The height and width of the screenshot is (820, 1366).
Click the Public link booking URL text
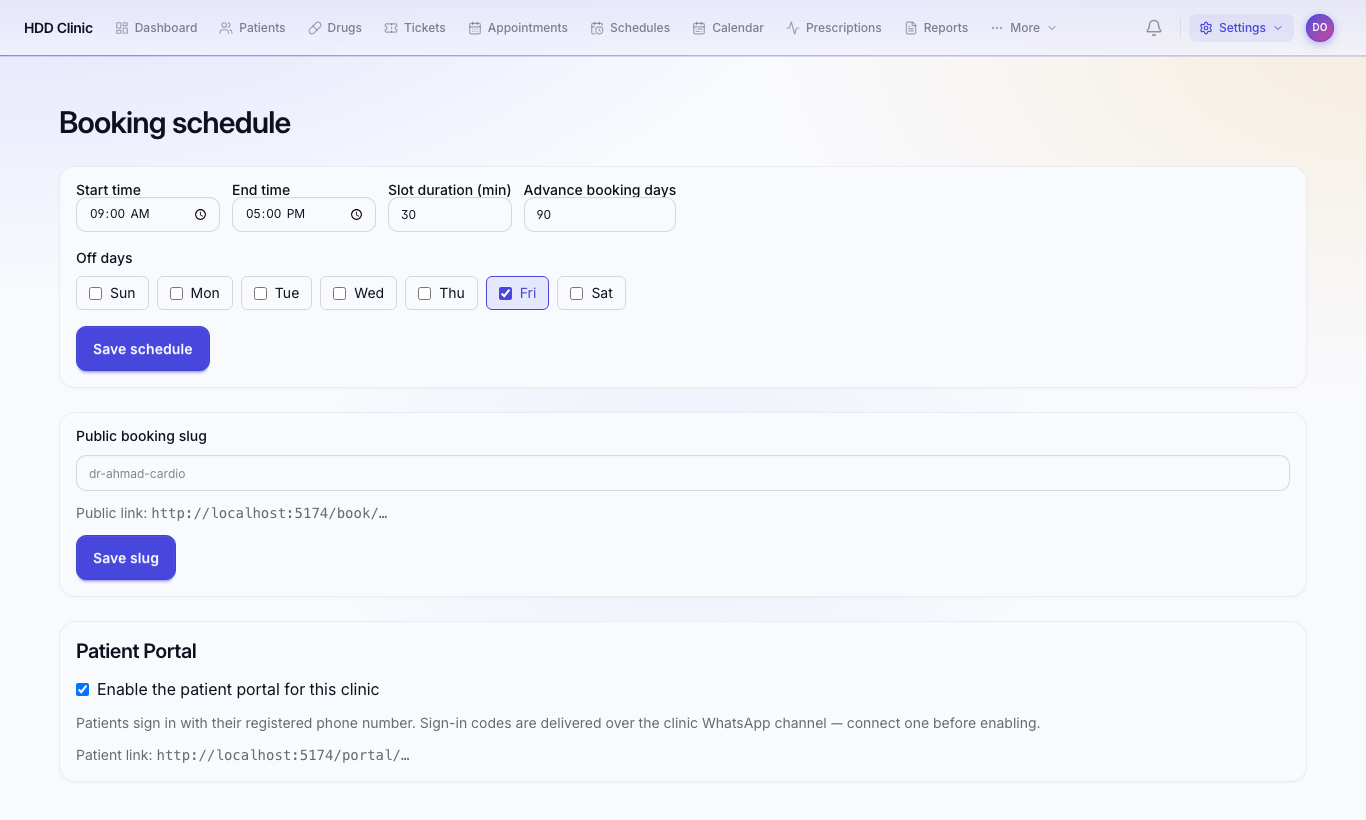coord(269,513)
